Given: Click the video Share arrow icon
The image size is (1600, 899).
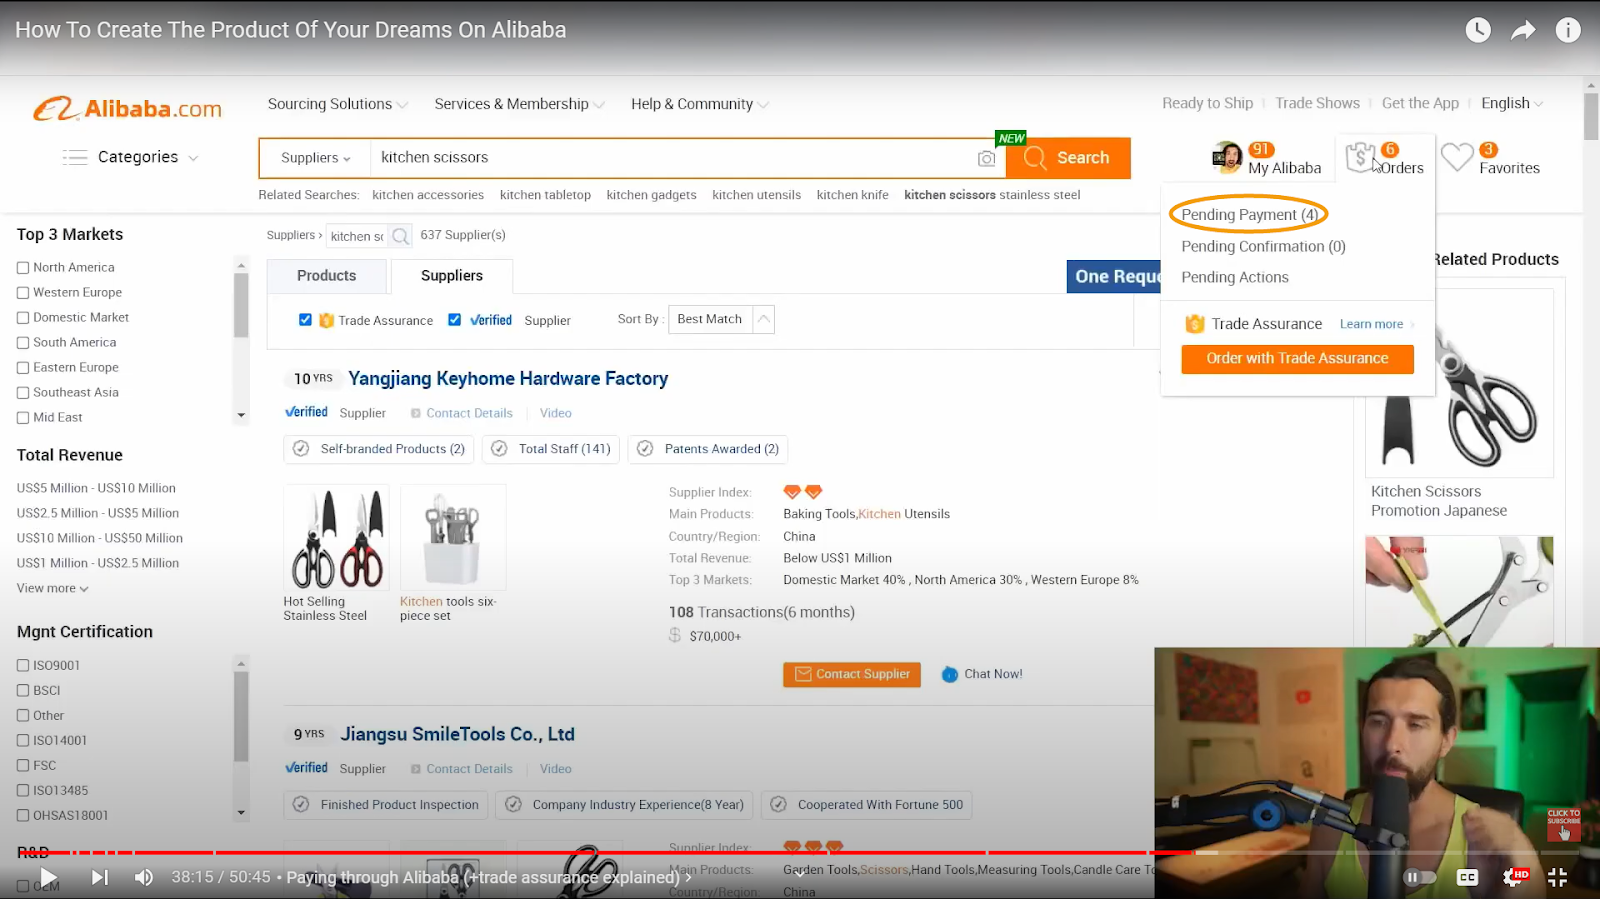Looking at the screenshot, I should 1523,30.
